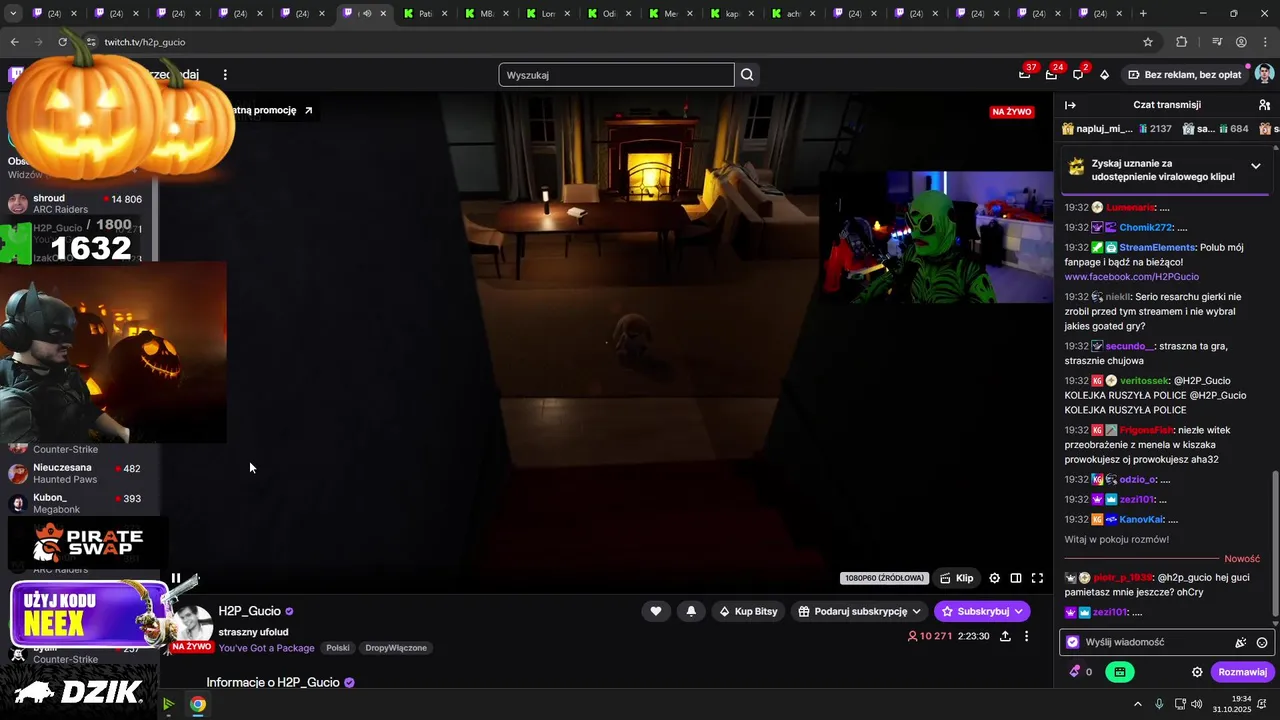
Task: Click the channel points balance icon
Action: click(1075, 672)
